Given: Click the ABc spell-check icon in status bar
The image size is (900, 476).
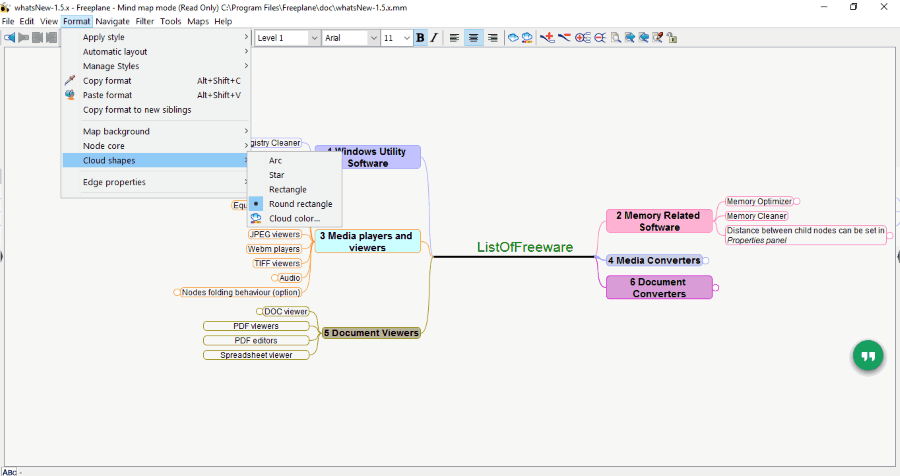Looking at the screenshot, I should [10, 472].
